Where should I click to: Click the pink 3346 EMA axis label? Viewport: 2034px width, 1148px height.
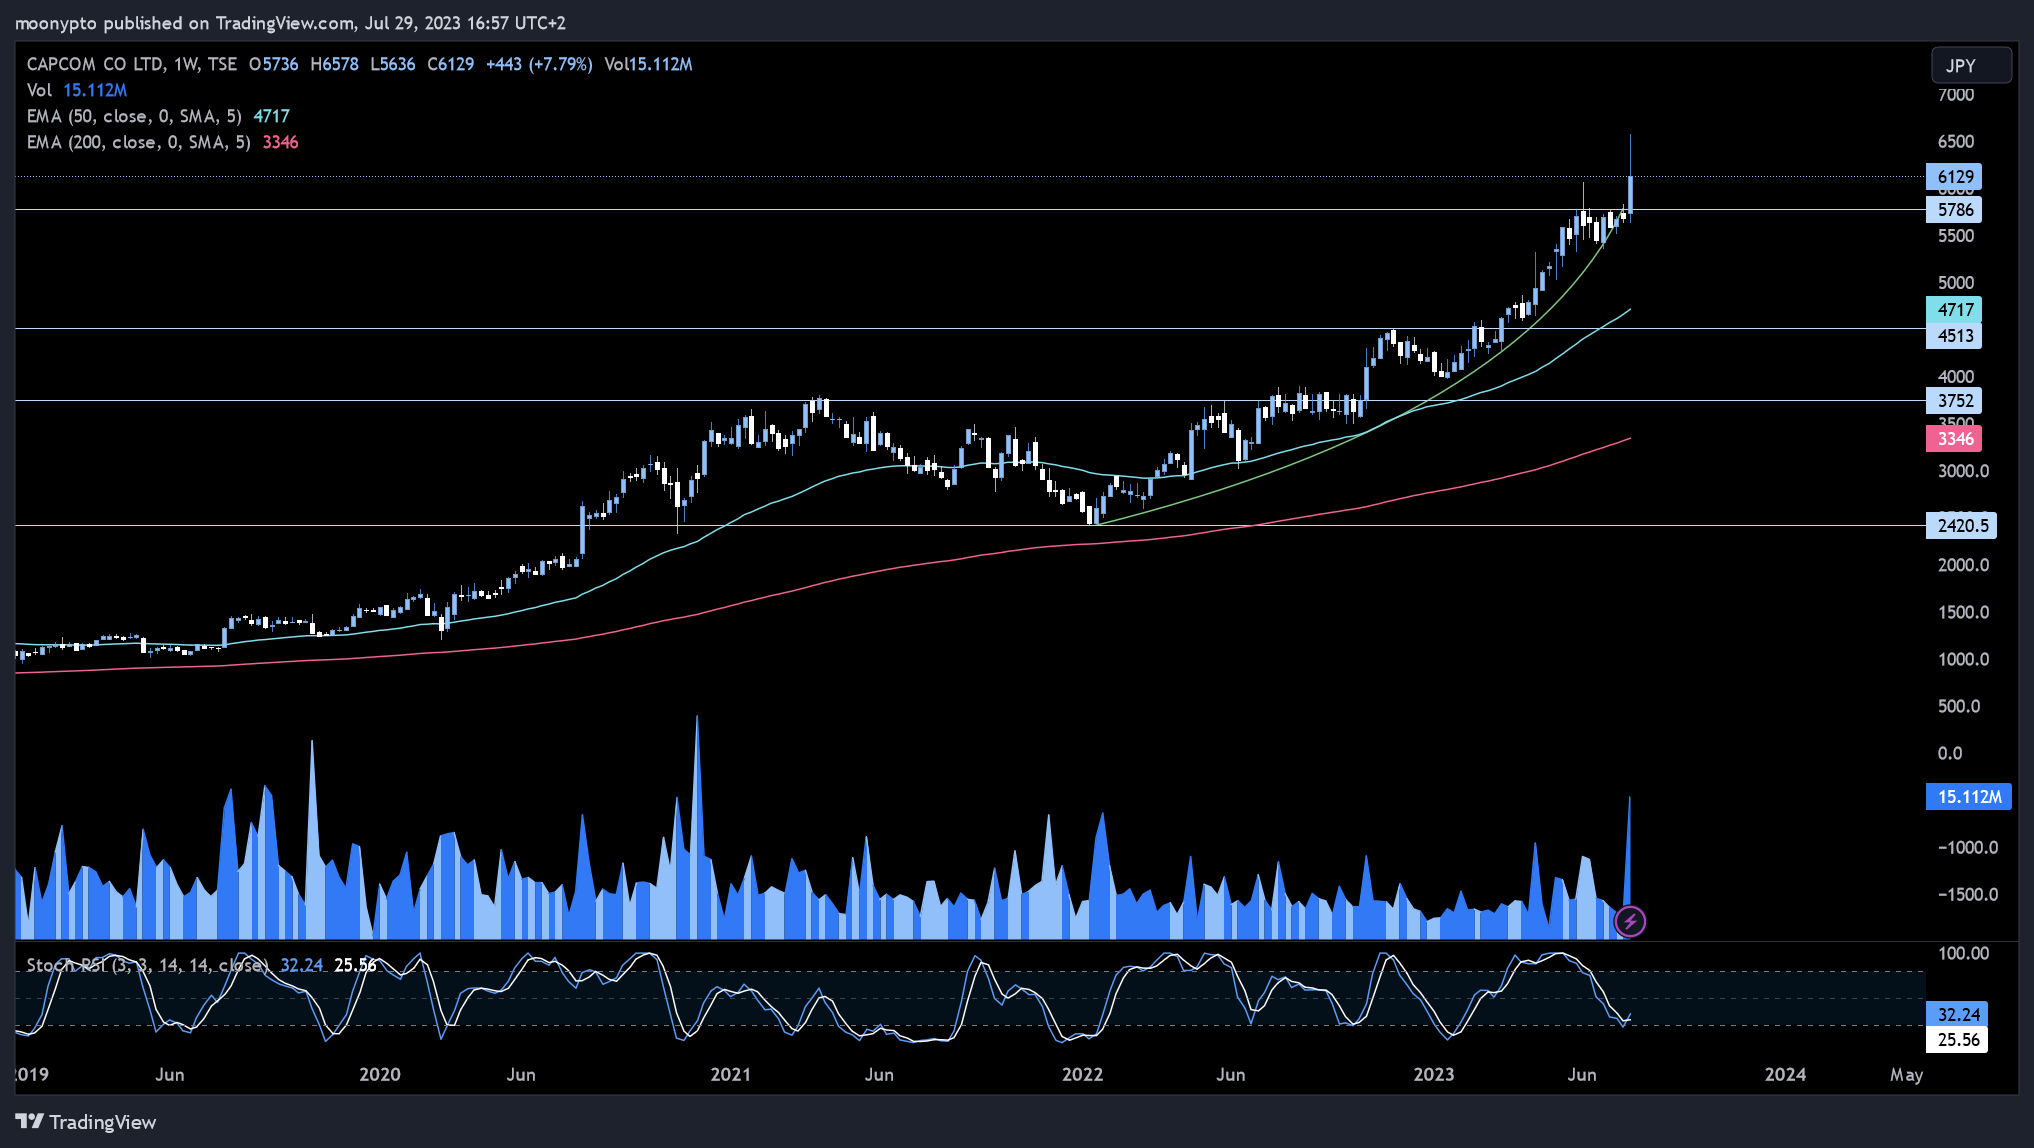tap(1954, 439)
